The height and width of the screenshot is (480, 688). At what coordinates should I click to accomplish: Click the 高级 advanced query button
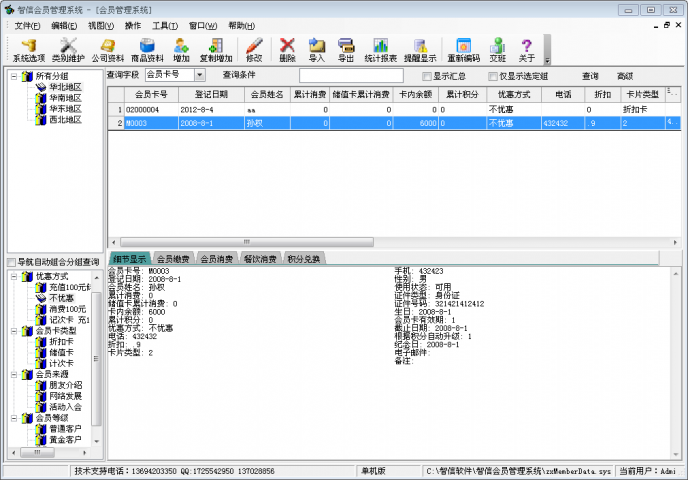[625, 76]
